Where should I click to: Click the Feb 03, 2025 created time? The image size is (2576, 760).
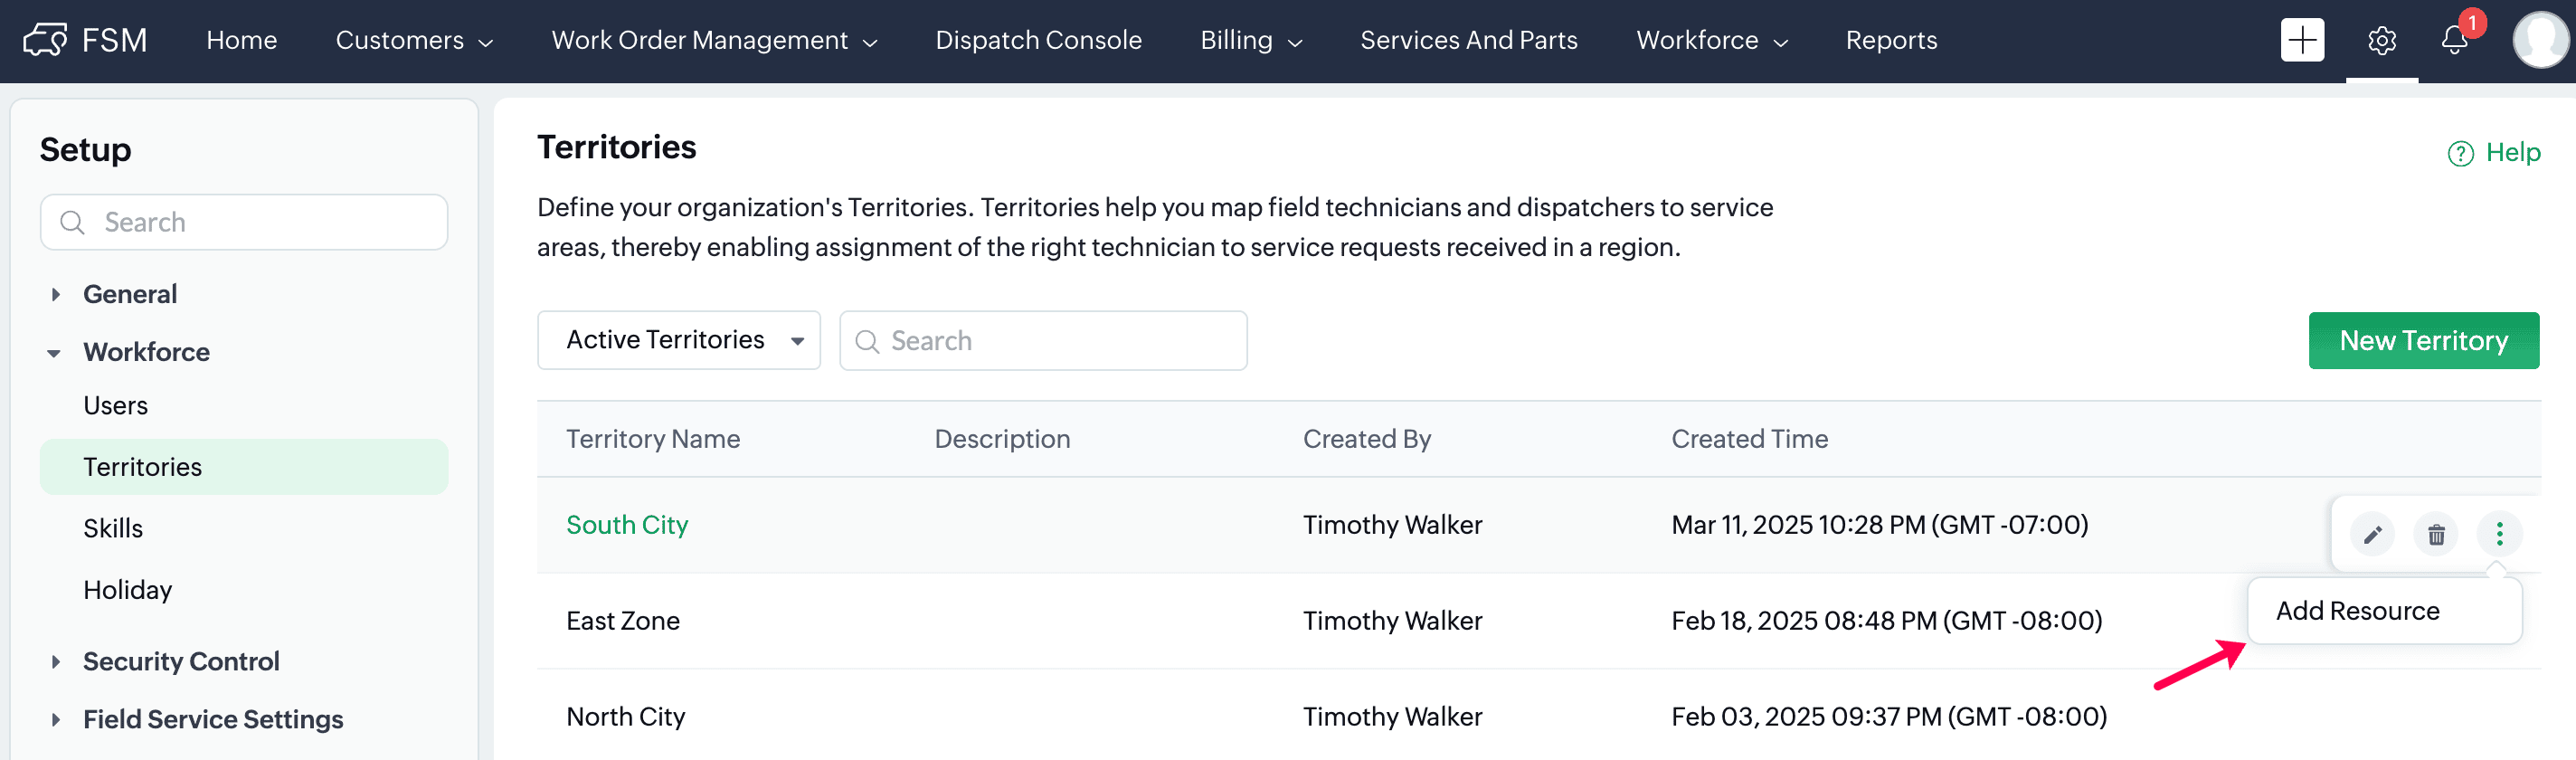1889,717
